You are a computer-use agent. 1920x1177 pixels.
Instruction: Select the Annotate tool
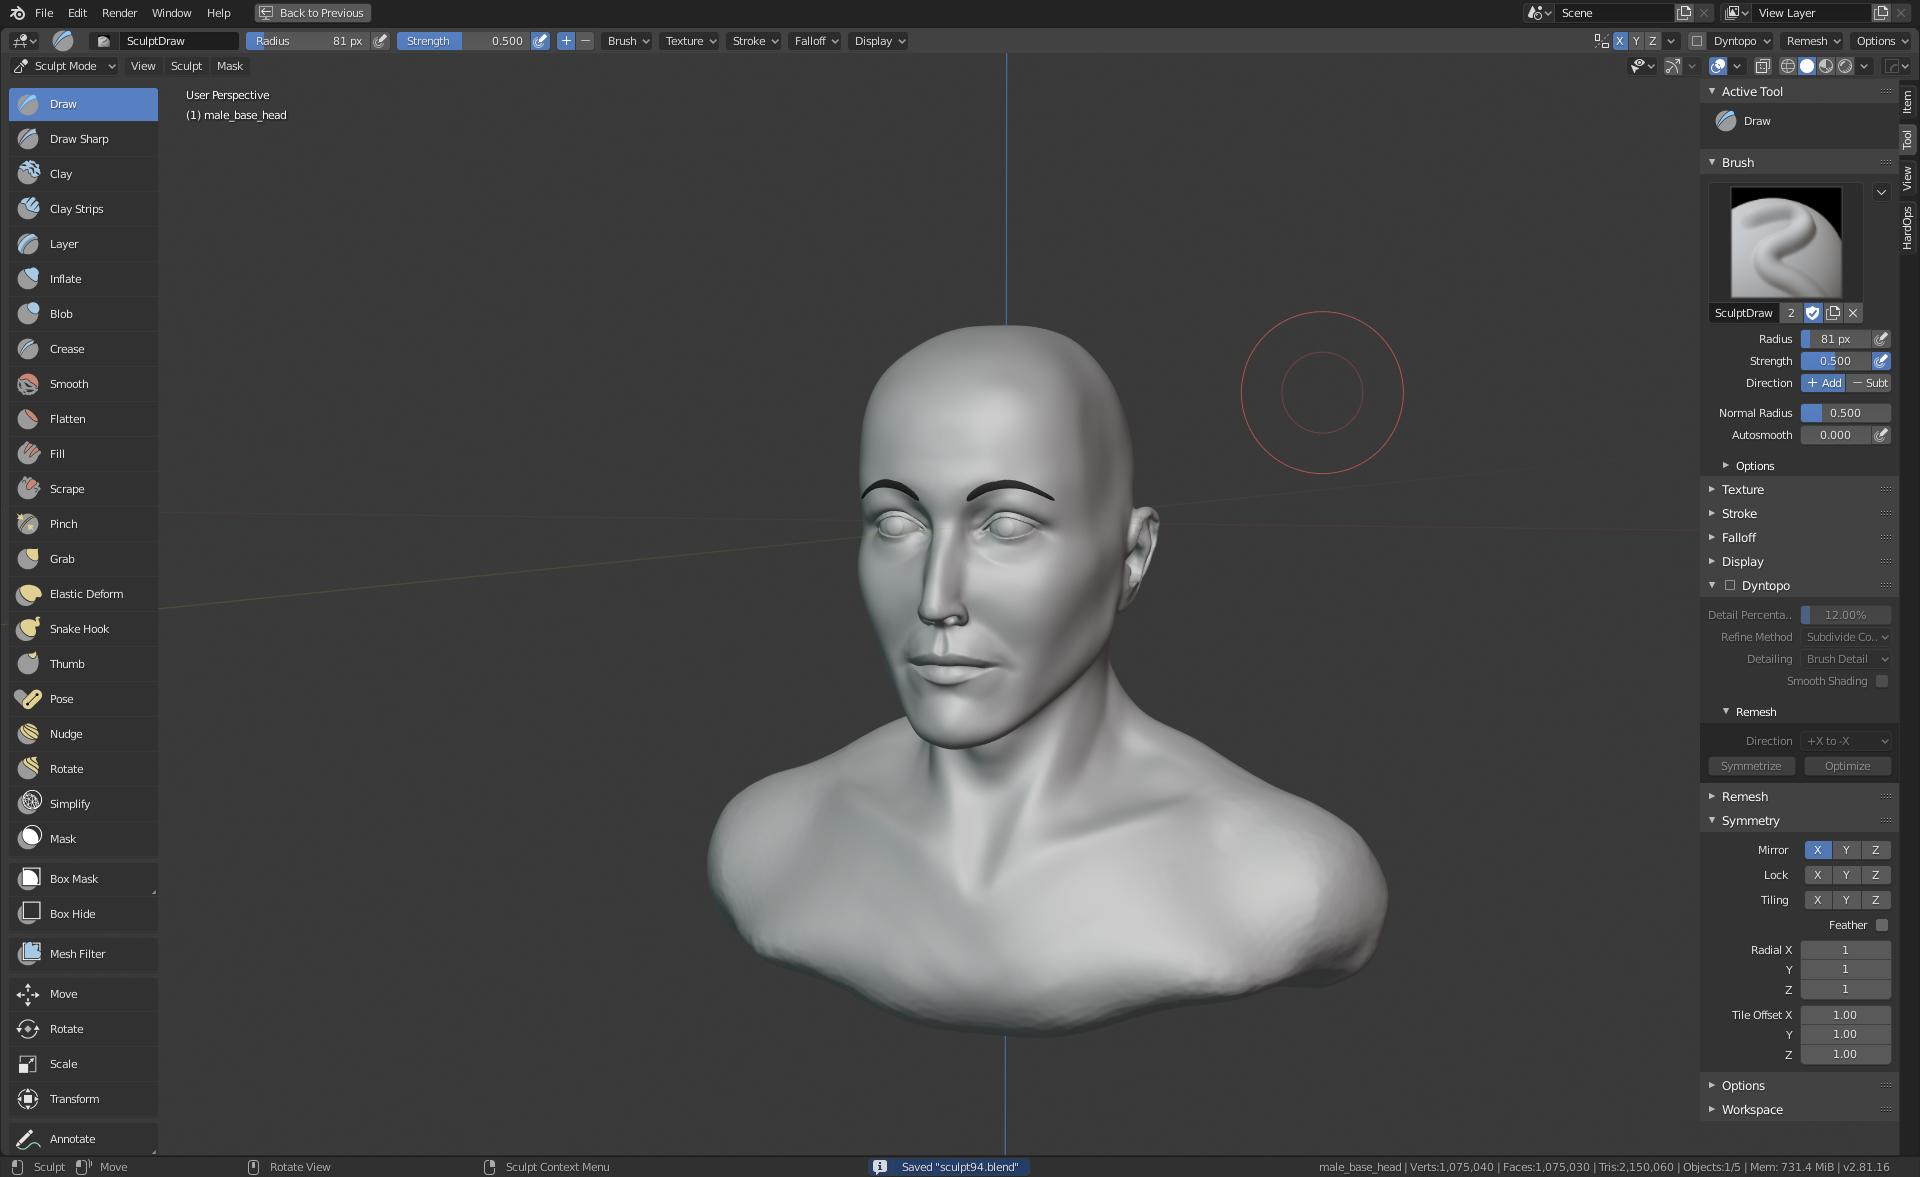pyautogui.click(x=72, y=1139)
